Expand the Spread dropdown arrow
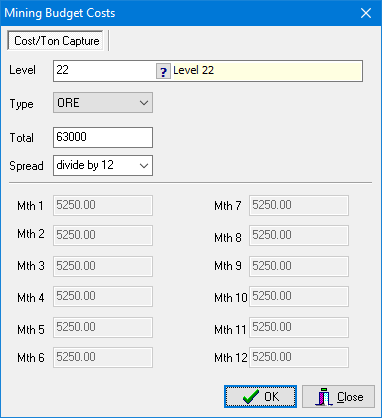The width and height of the screenshot is (382, 418). [x=144, y=165]
